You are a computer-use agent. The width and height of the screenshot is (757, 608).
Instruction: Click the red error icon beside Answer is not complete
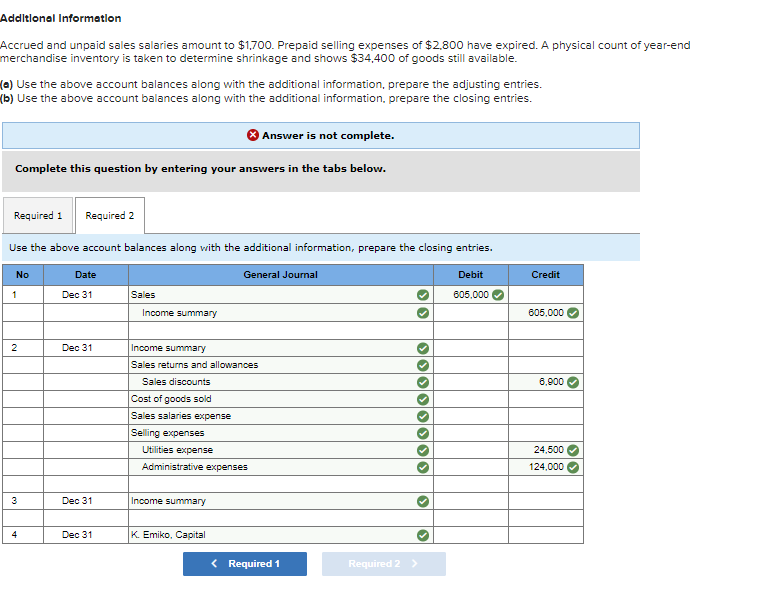coord(252,135)
